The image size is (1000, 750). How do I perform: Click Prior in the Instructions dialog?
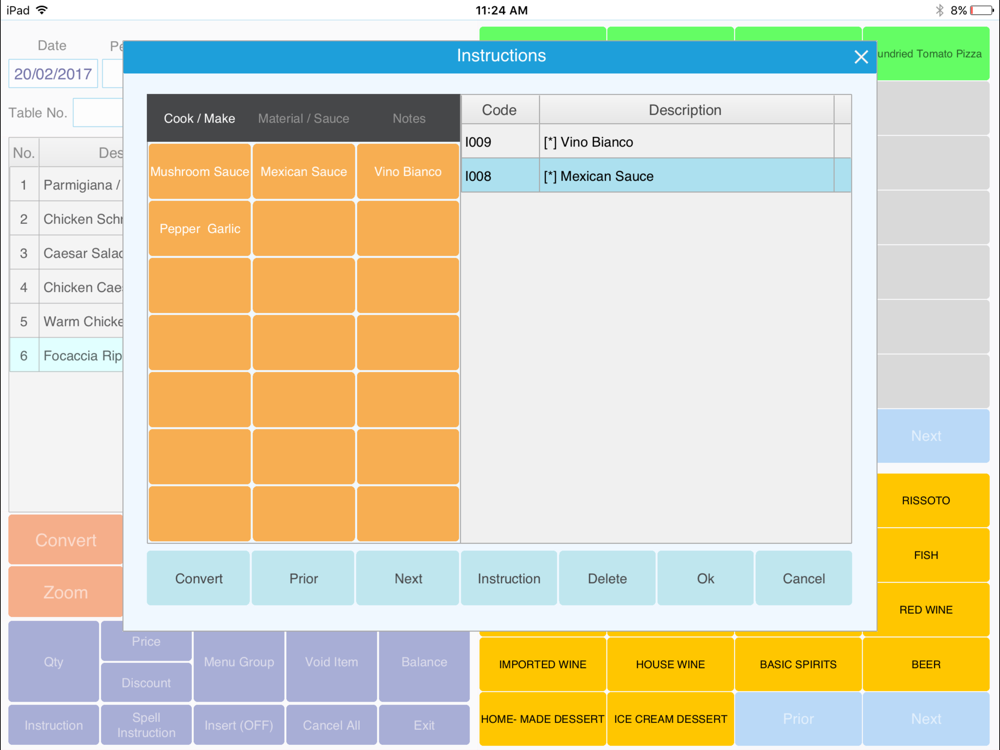point(303,578)
